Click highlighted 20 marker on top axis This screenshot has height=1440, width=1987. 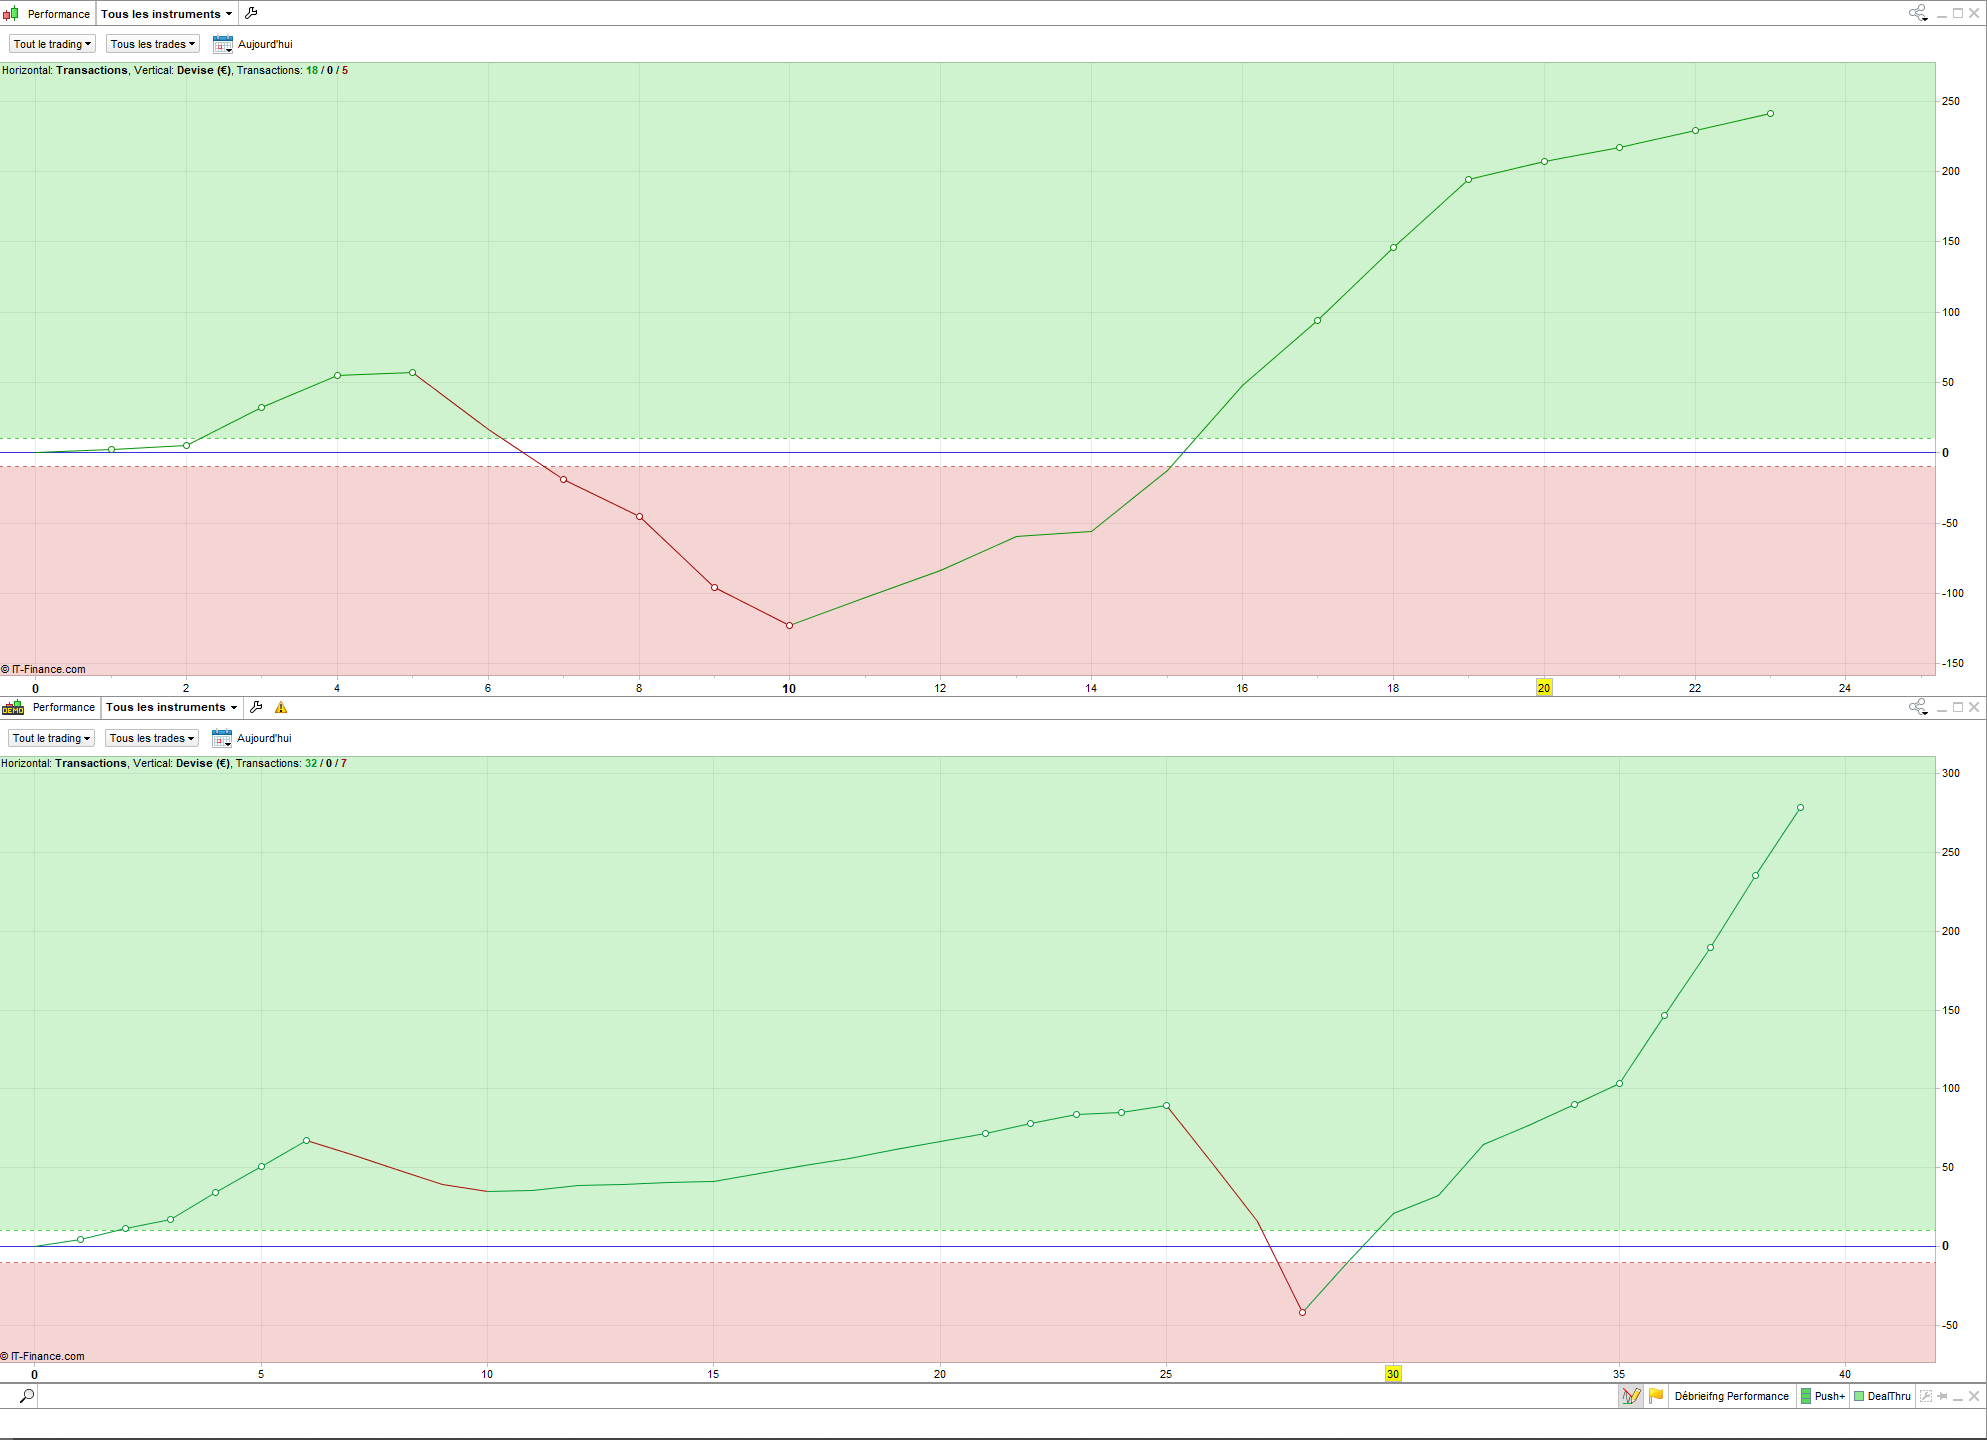pos(1544,688)
